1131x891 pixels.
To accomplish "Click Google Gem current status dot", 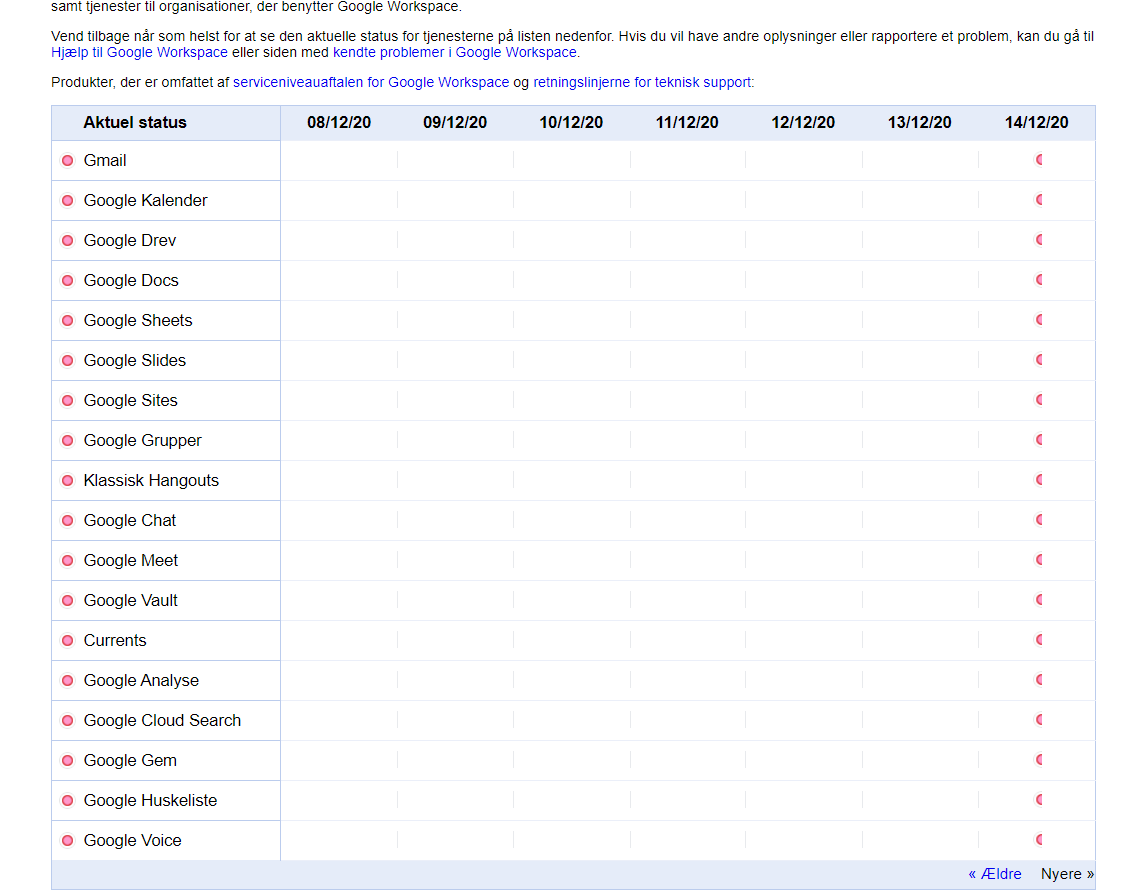I will click(x=68, y=760).
